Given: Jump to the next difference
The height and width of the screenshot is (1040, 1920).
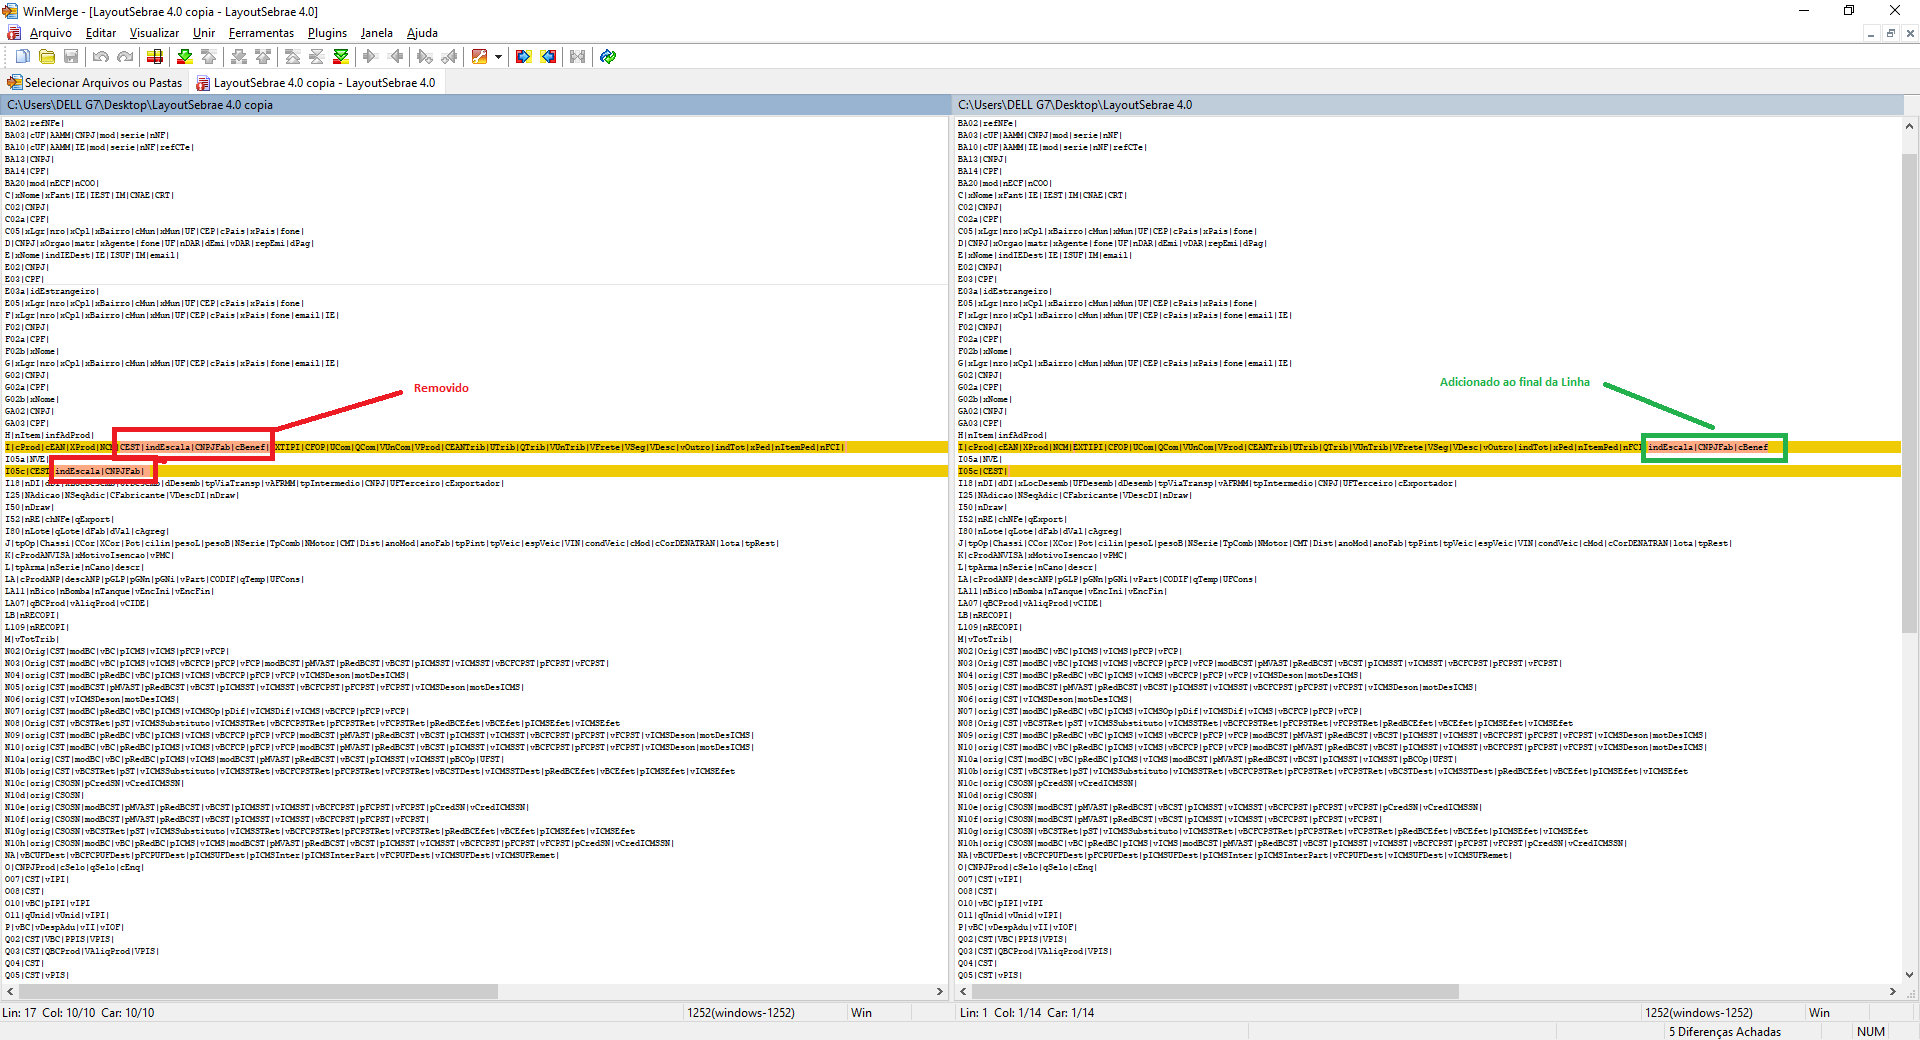Looking at the screenshot, I should (184, 57).
